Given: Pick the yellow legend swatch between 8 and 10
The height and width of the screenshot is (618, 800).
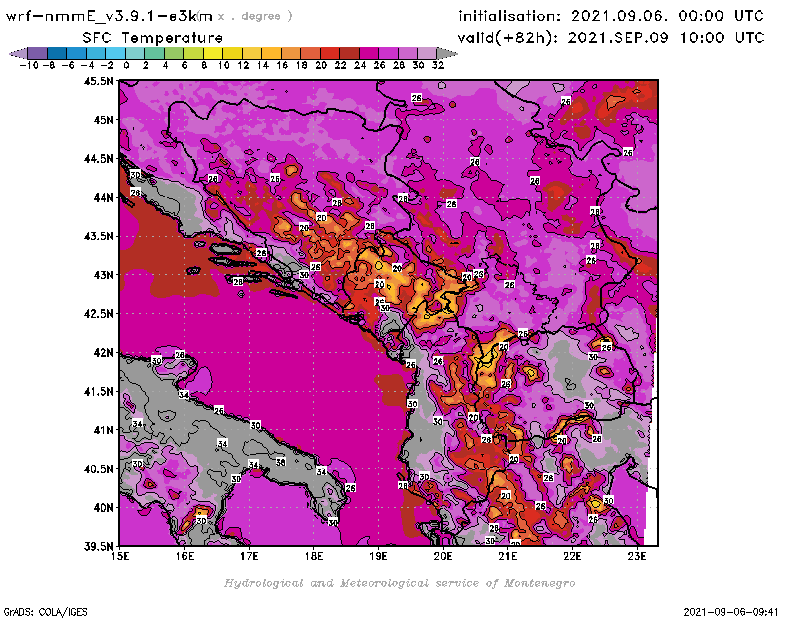Looking at the screenshot, I should tap(213, 53).
